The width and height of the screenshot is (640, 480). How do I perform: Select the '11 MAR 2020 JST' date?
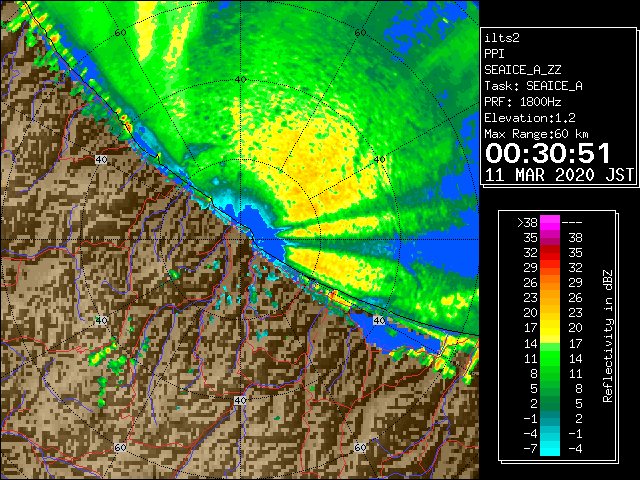pos(559,175)
